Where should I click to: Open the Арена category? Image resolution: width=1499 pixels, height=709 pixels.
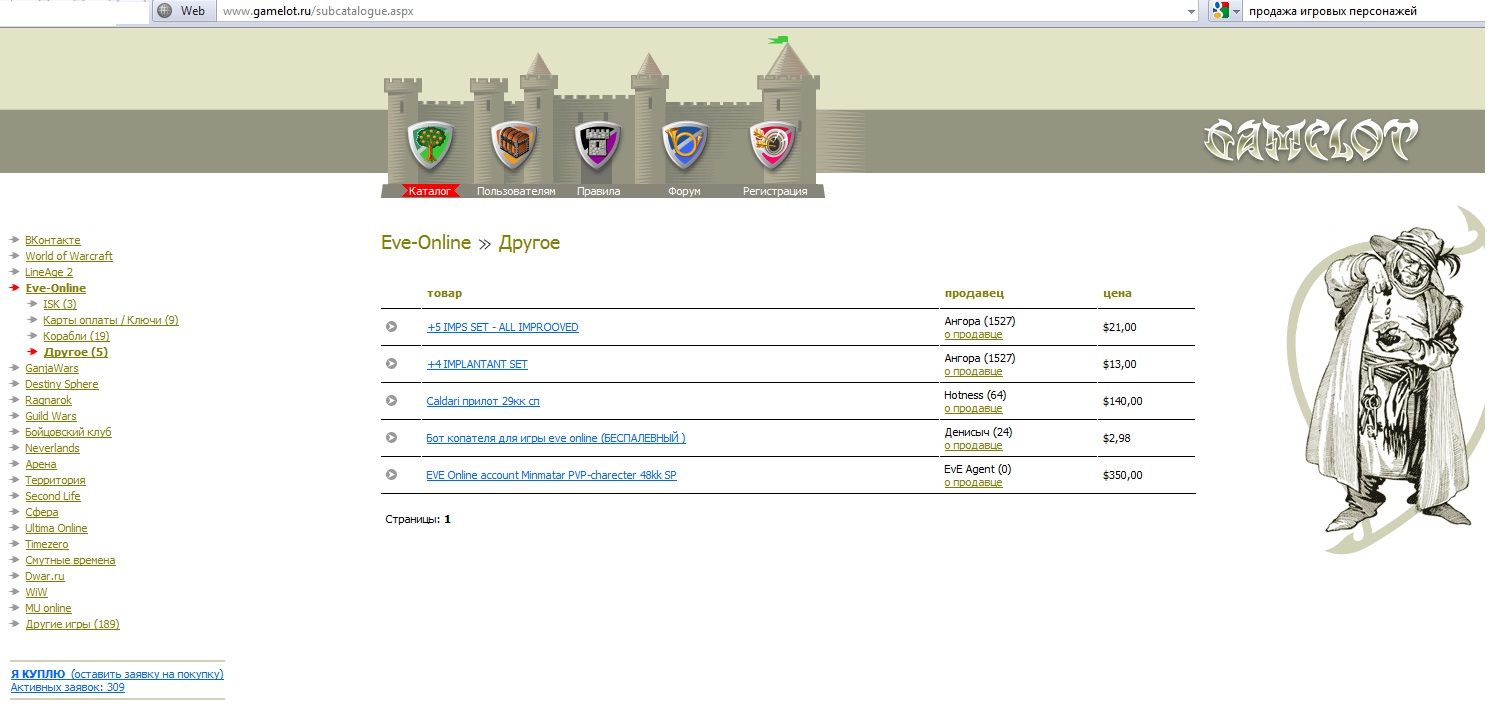click(41, 464)
